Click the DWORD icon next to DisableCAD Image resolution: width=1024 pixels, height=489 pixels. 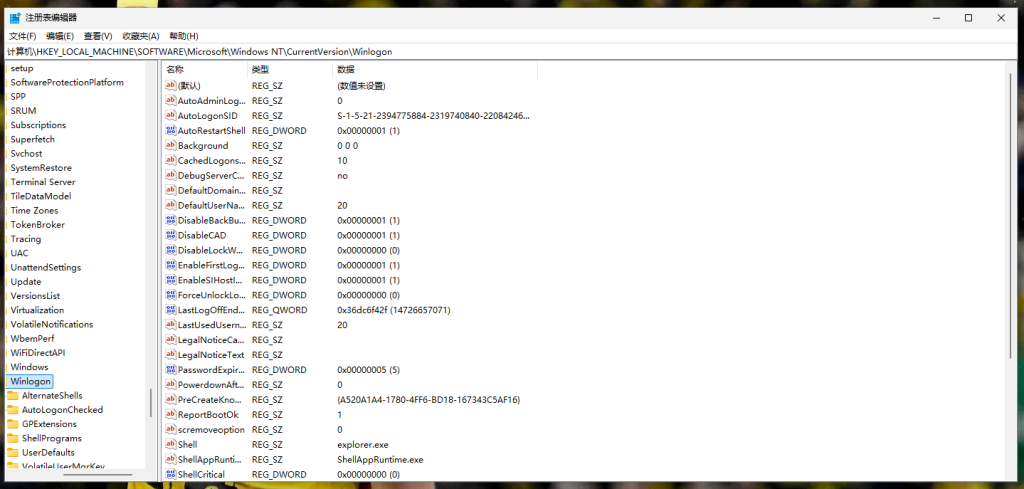tap(171, 235)
